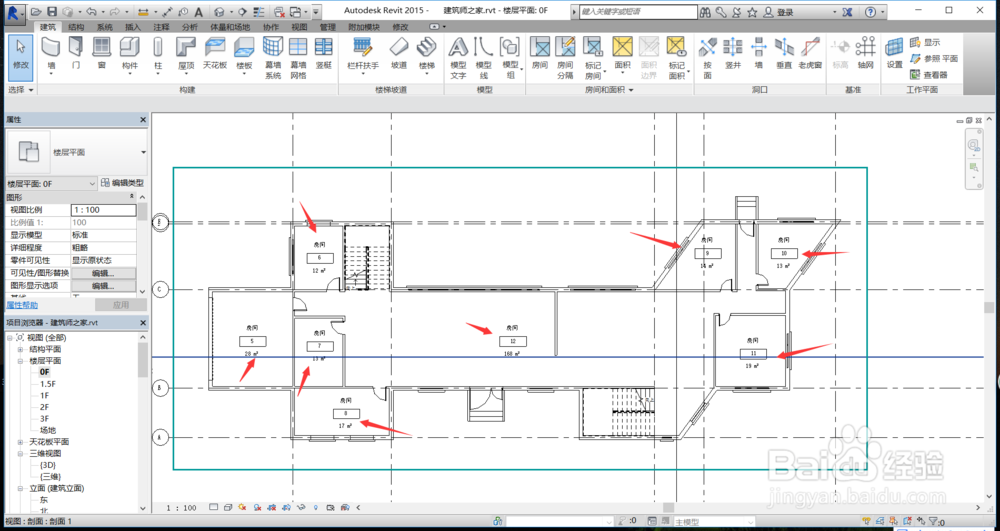Show work plane (显示) toggle
Screen dimensions: 1000x531
(925, 42)
